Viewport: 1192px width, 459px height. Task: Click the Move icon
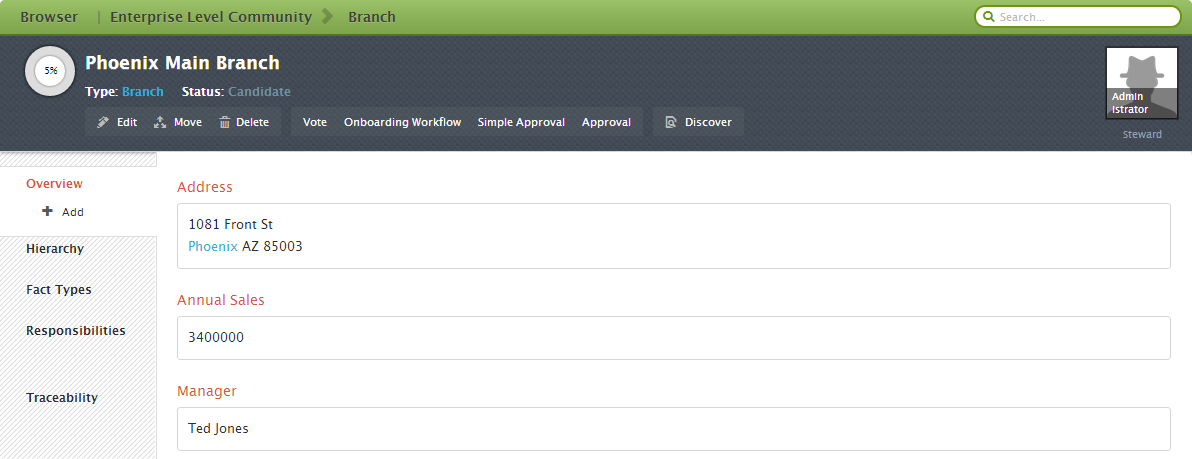(160, 122)
